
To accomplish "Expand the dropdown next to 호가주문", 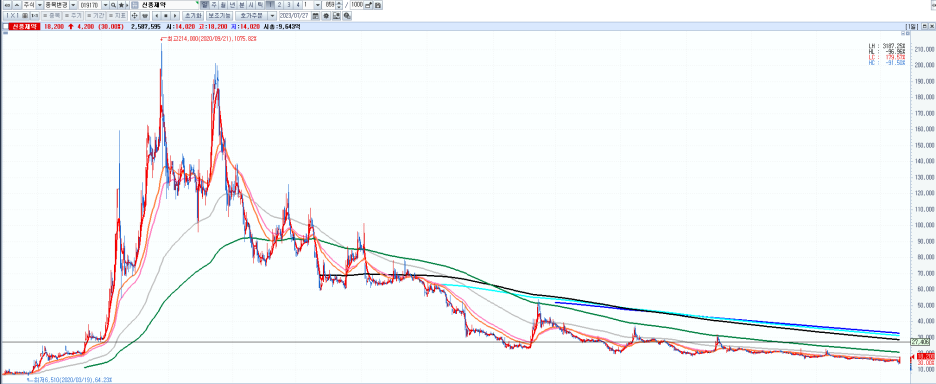I will [x=272, y=16].
